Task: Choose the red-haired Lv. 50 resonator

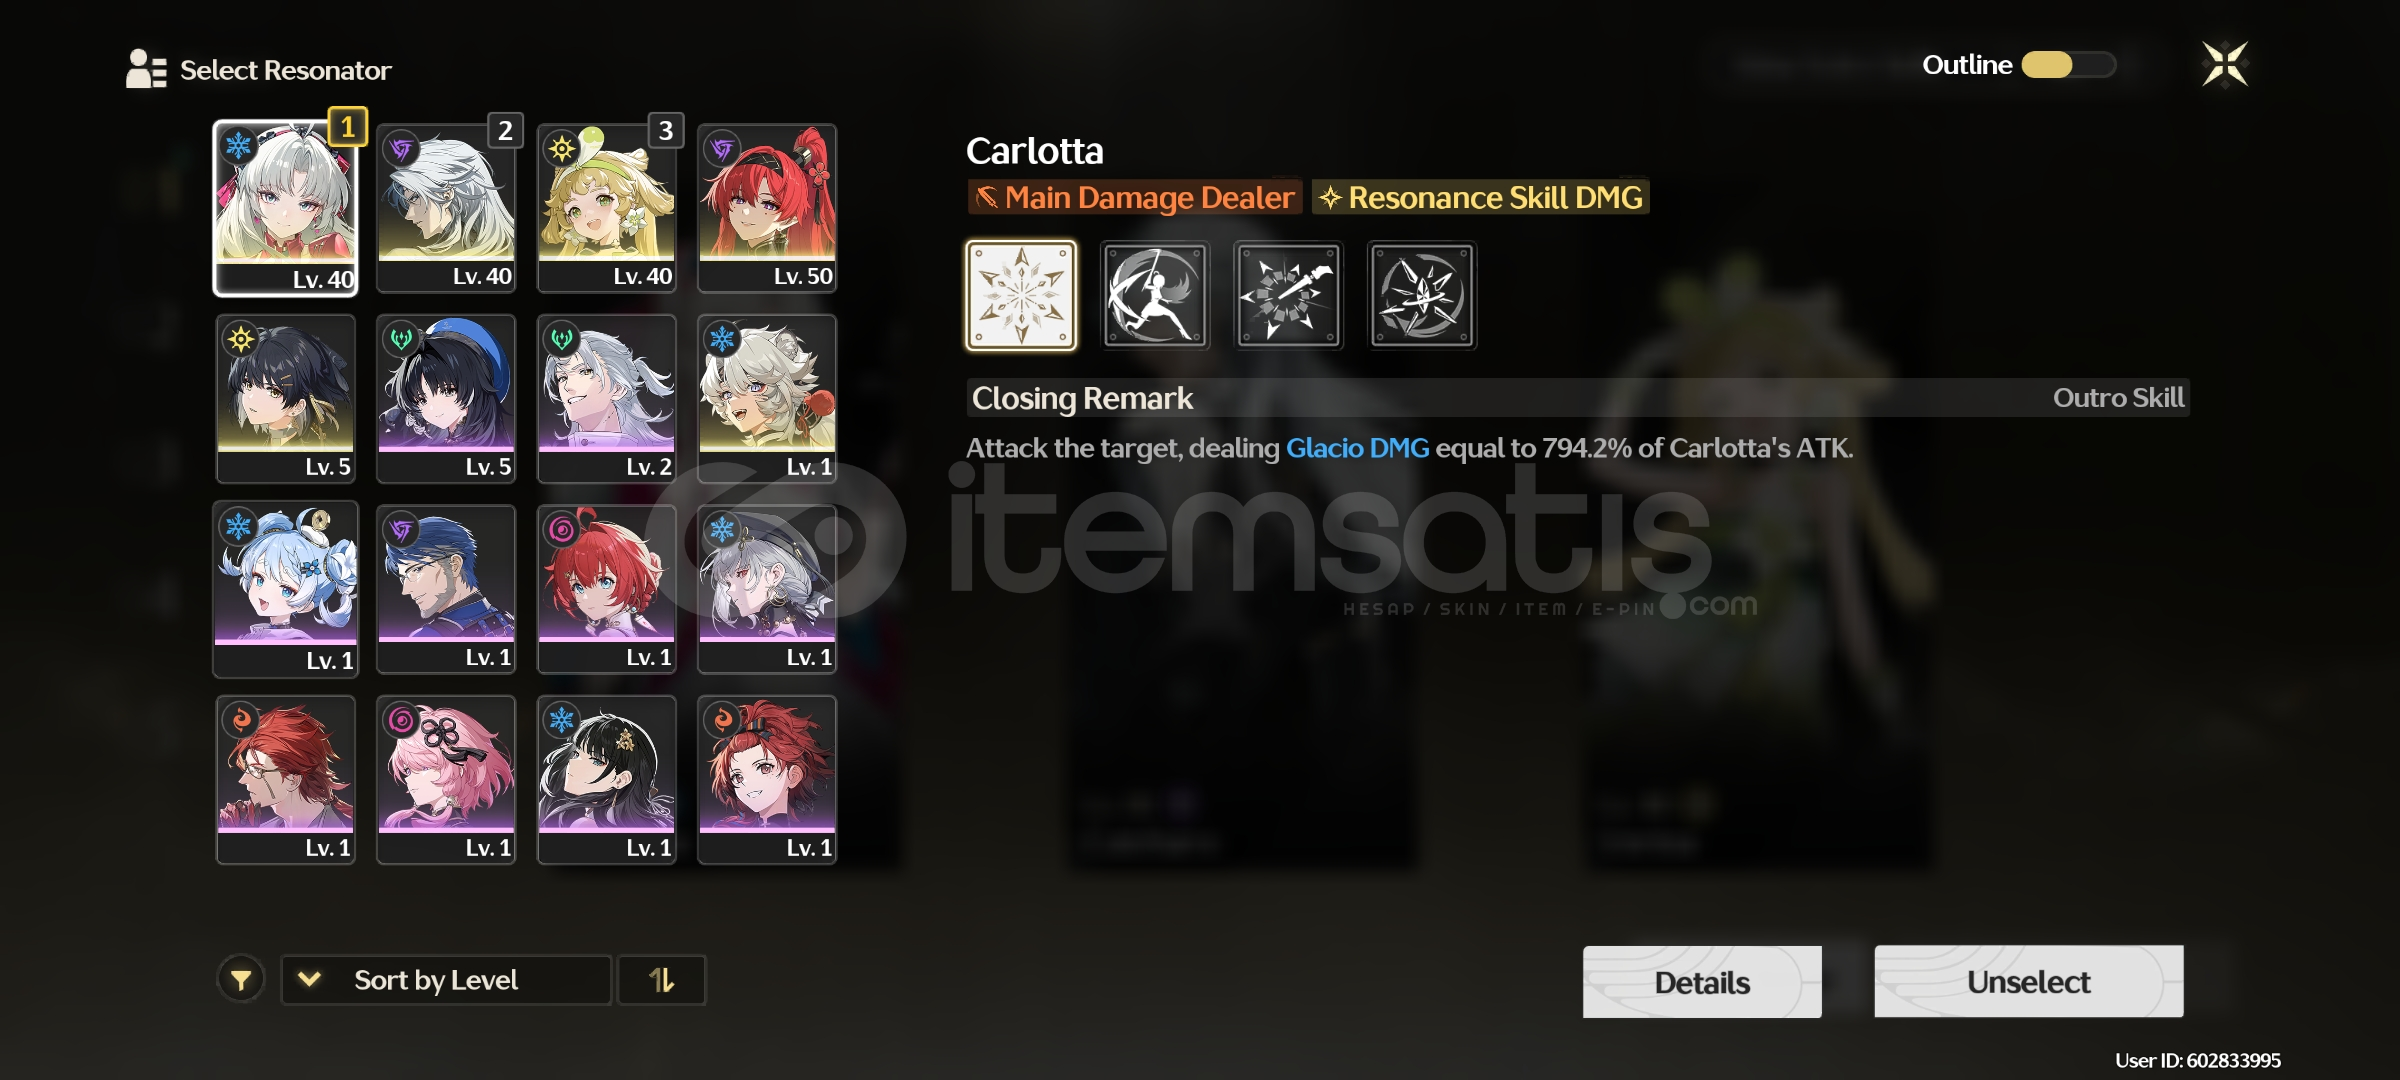Action: point(767,208)
